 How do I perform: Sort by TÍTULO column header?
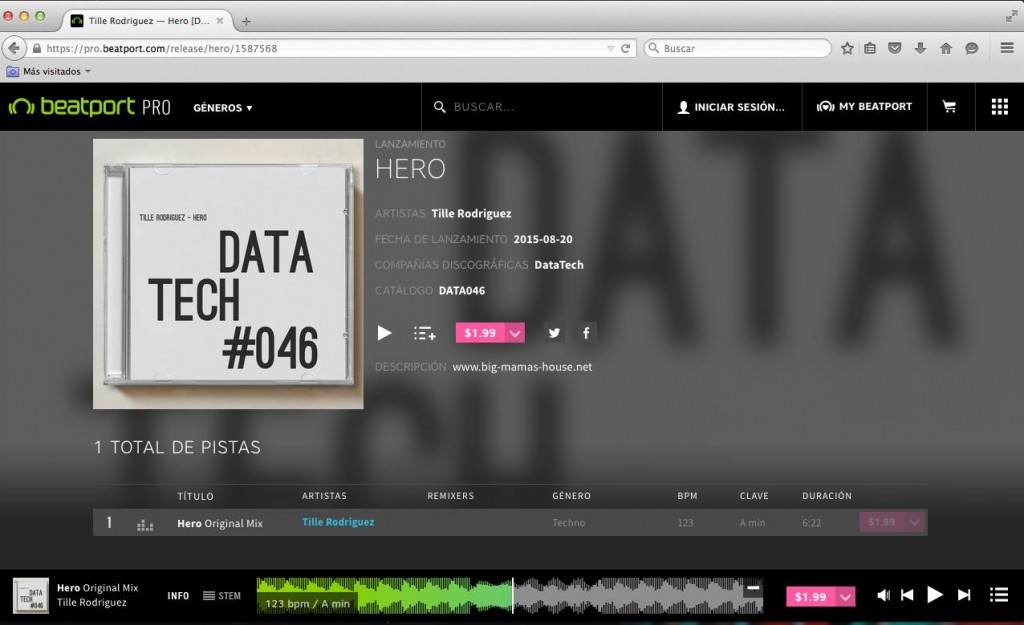[x=195, y=496]
